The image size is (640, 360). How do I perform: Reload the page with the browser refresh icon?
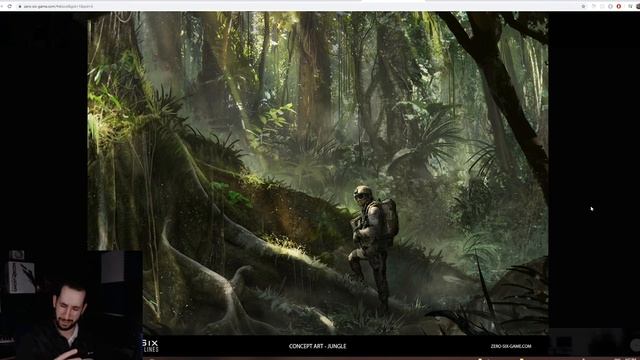coord(10,7)
